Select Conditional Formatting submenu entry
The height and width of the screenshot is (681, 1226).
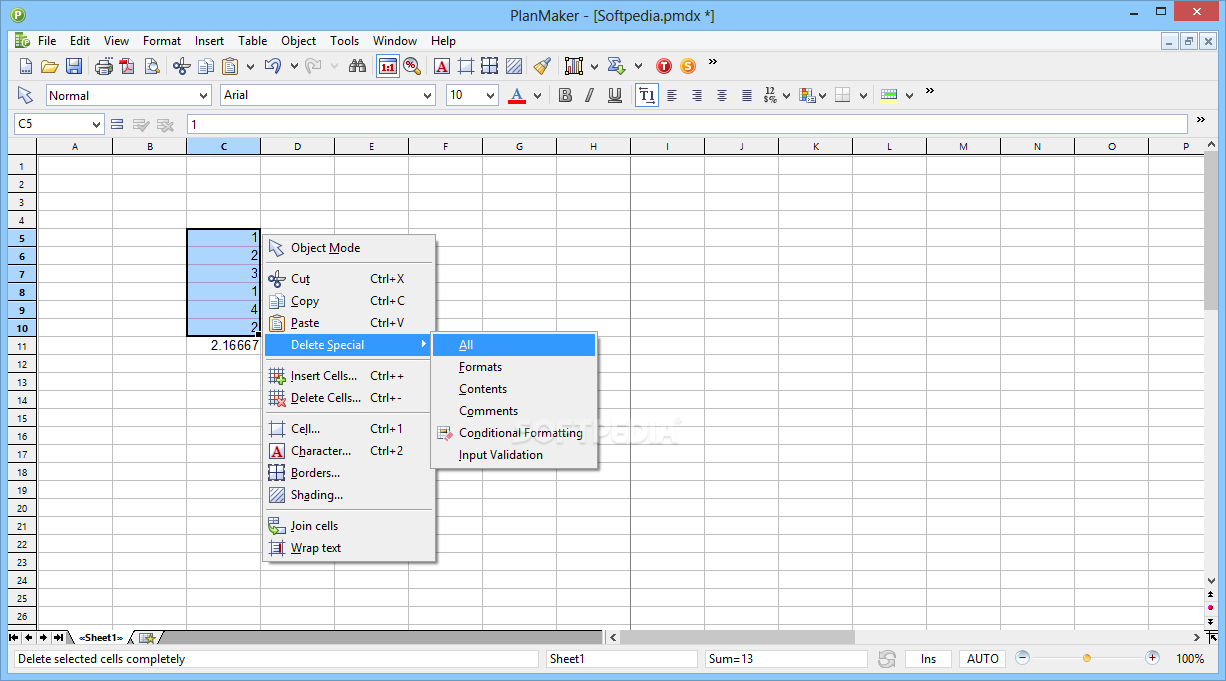[514, 433]
